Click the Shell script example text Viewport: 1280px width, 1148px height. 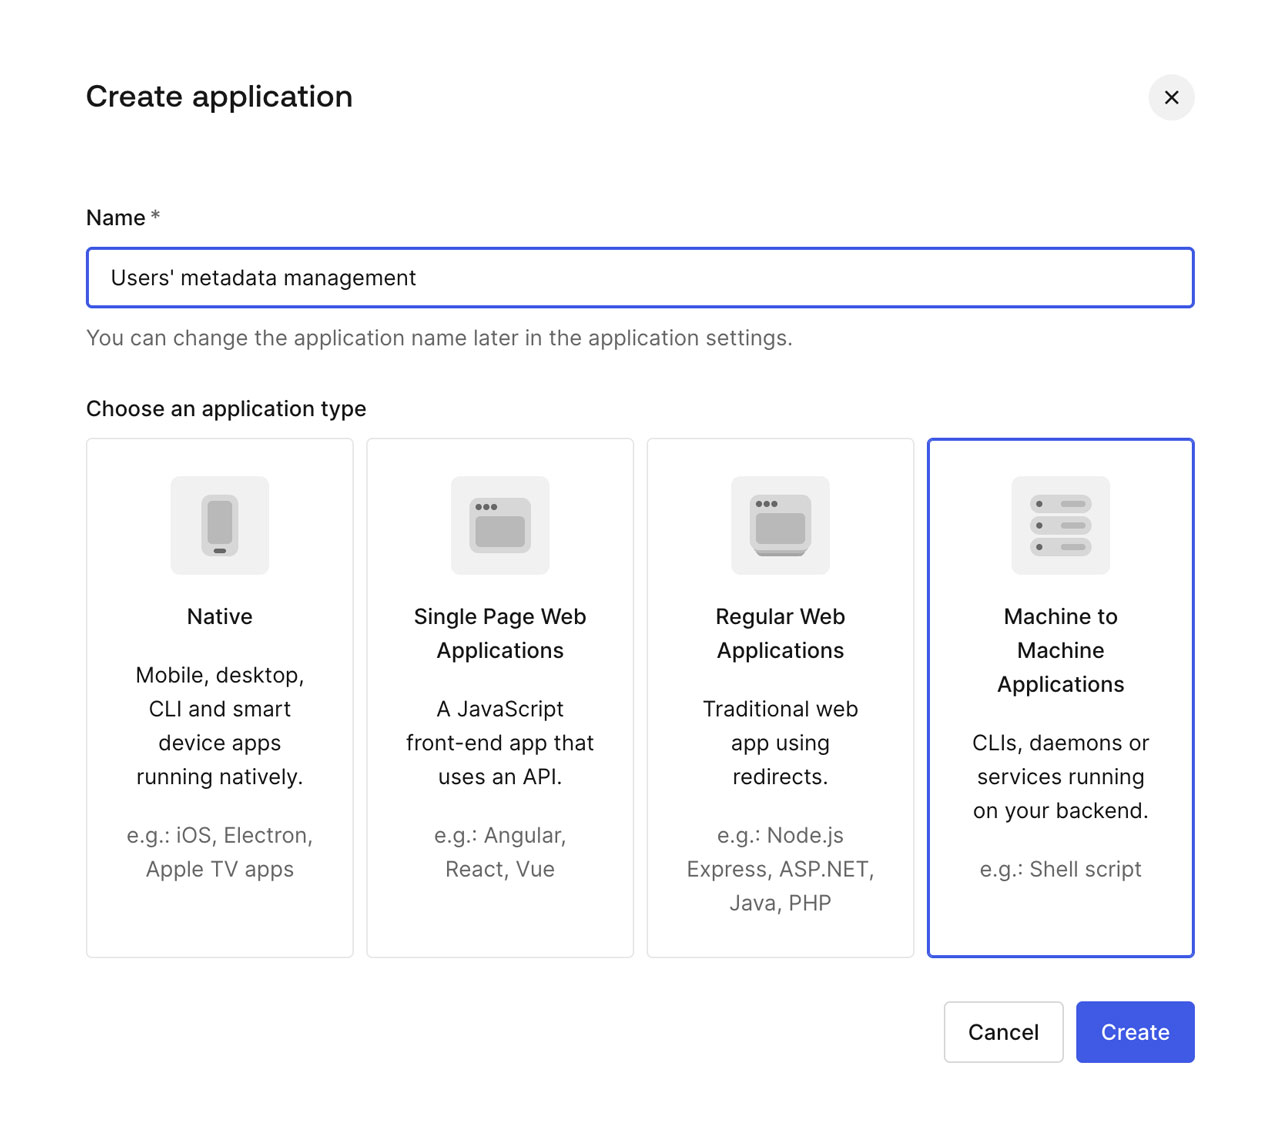(x=1060, y=869)
